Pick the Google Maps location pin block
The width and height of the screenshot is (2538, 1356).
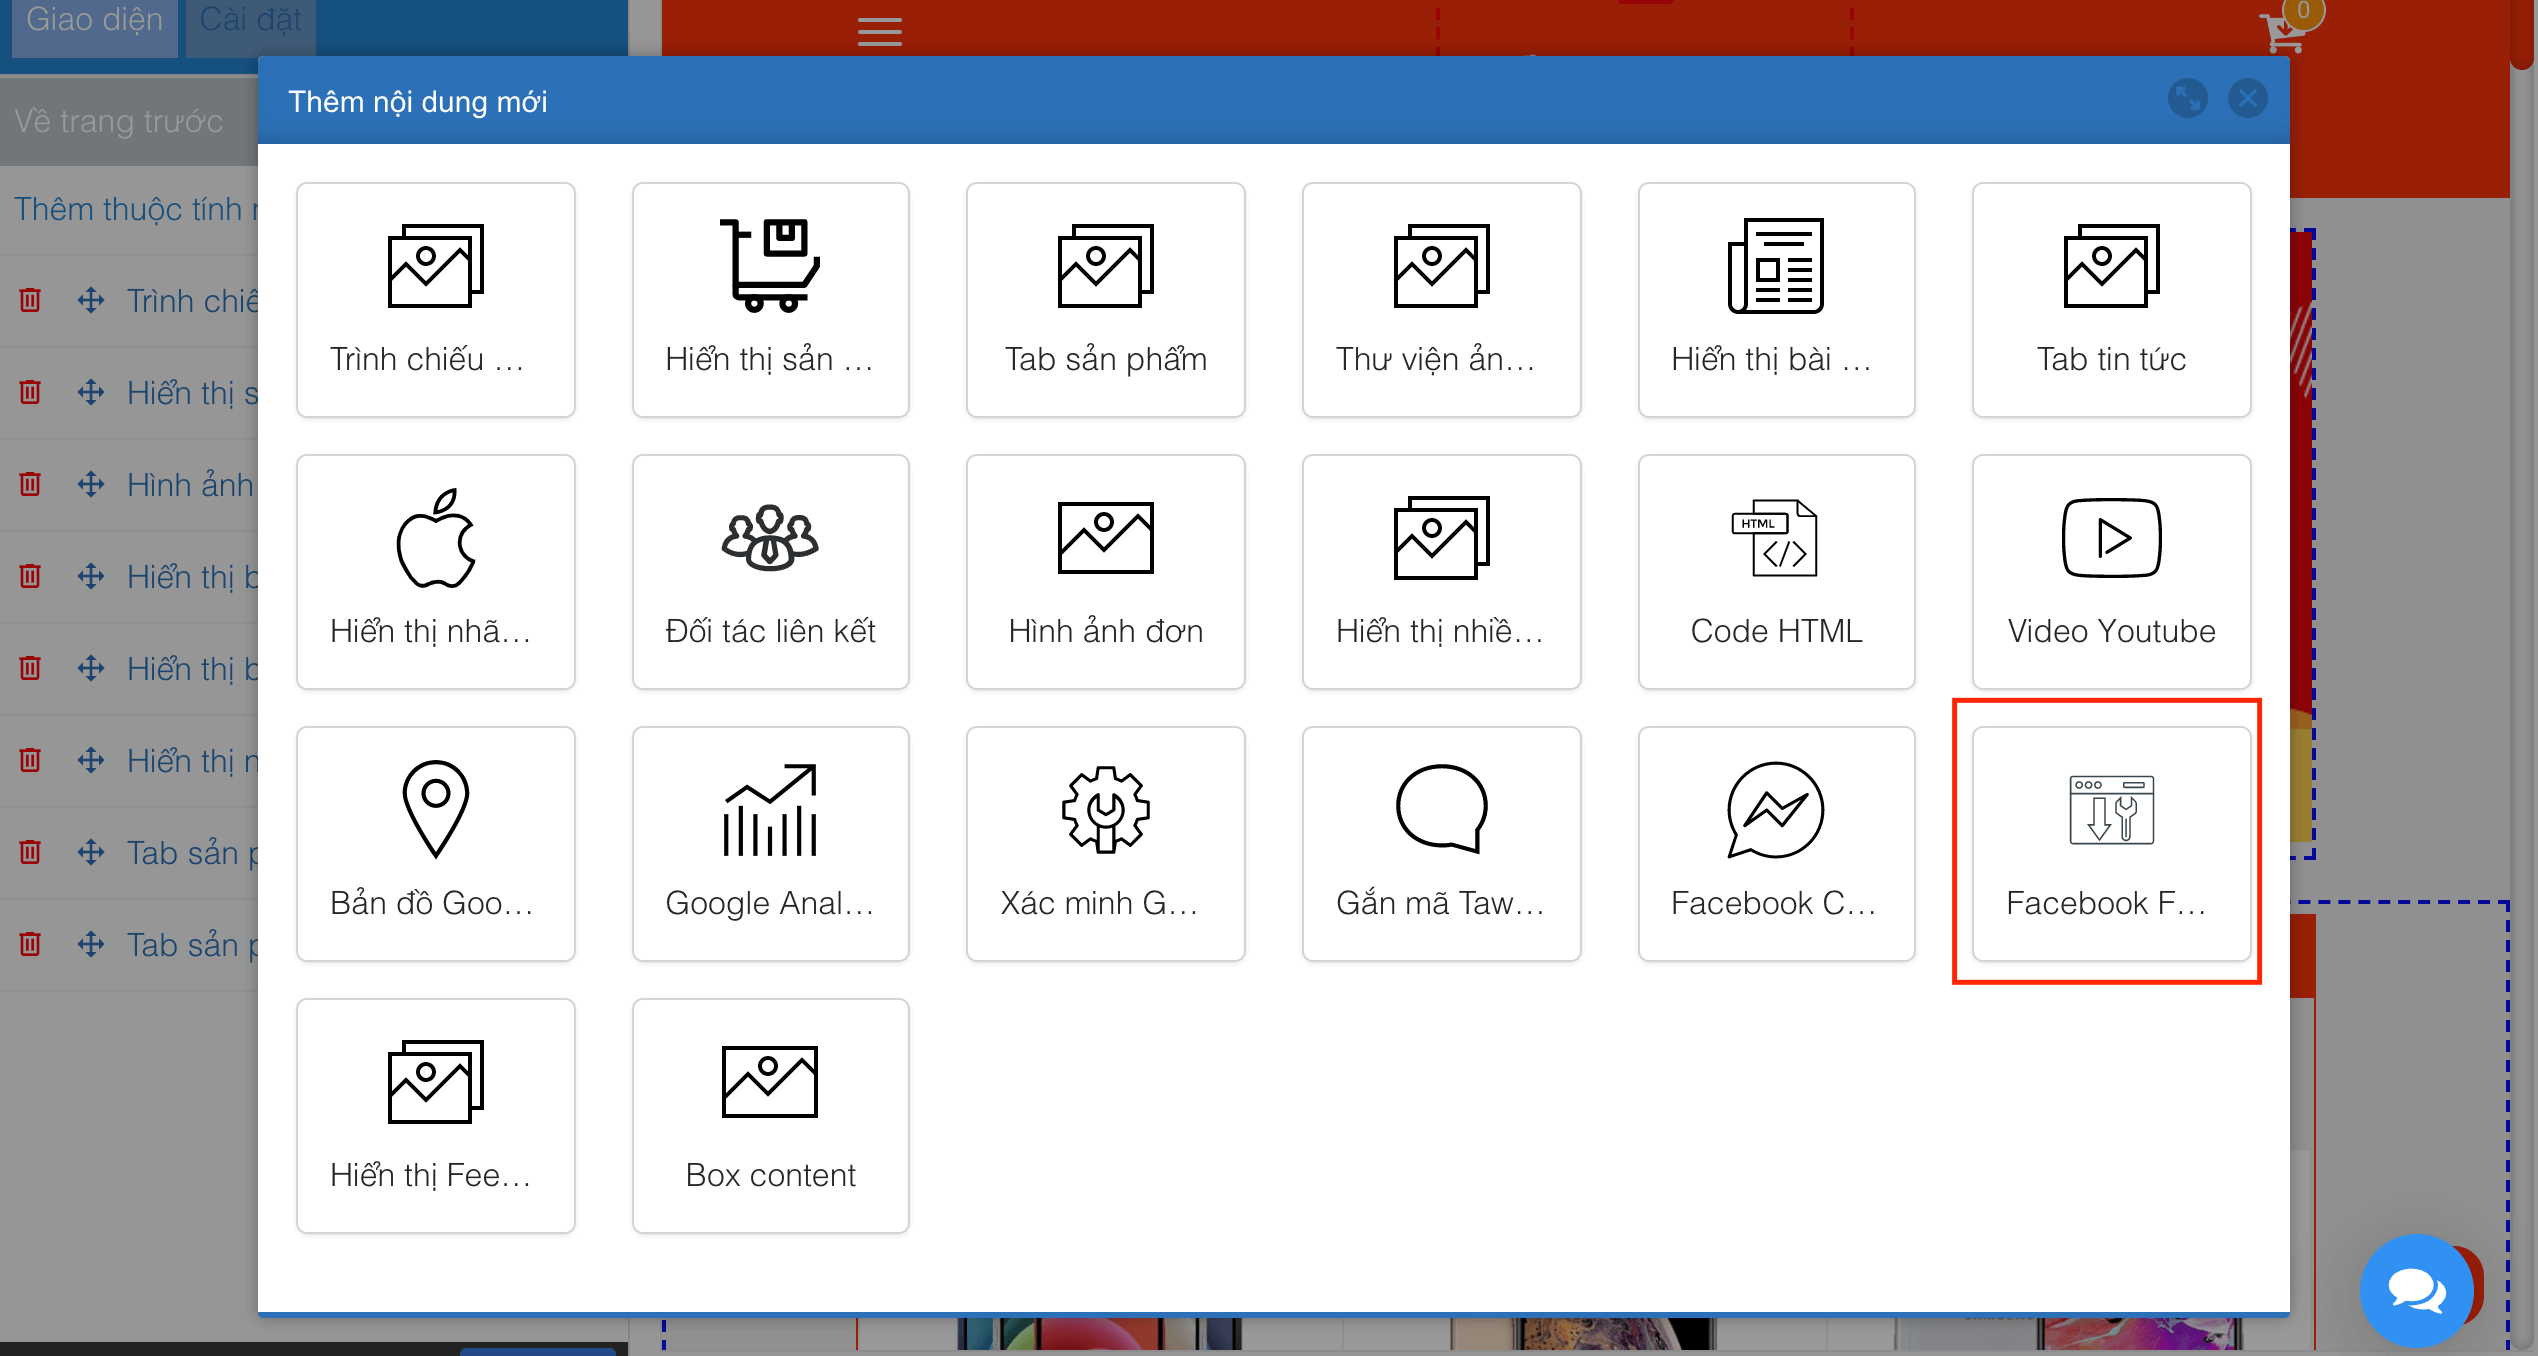point(435,844)
